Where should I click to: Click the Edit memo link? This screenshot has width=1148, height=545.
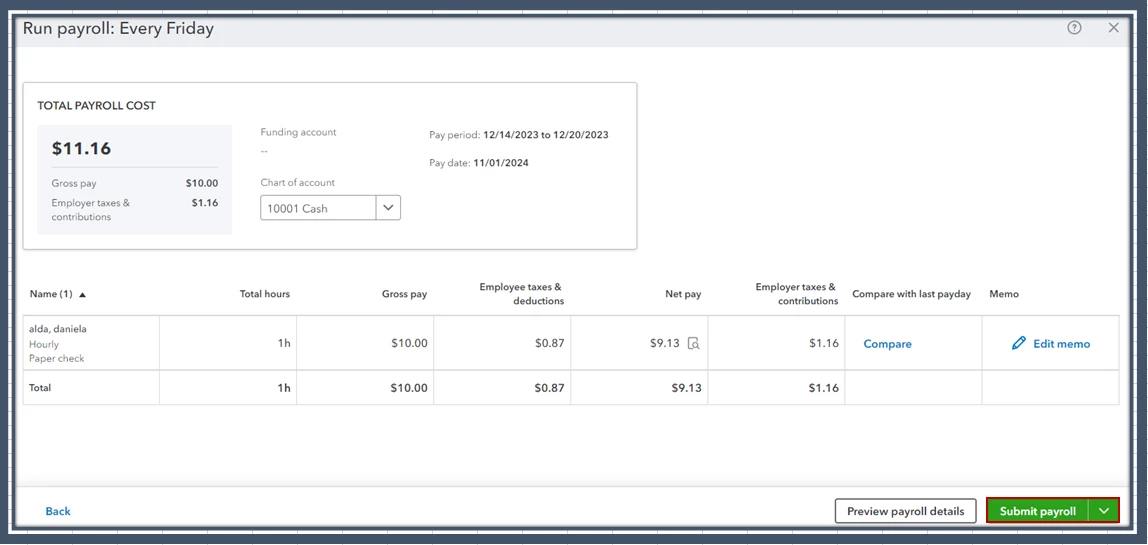1062,344
